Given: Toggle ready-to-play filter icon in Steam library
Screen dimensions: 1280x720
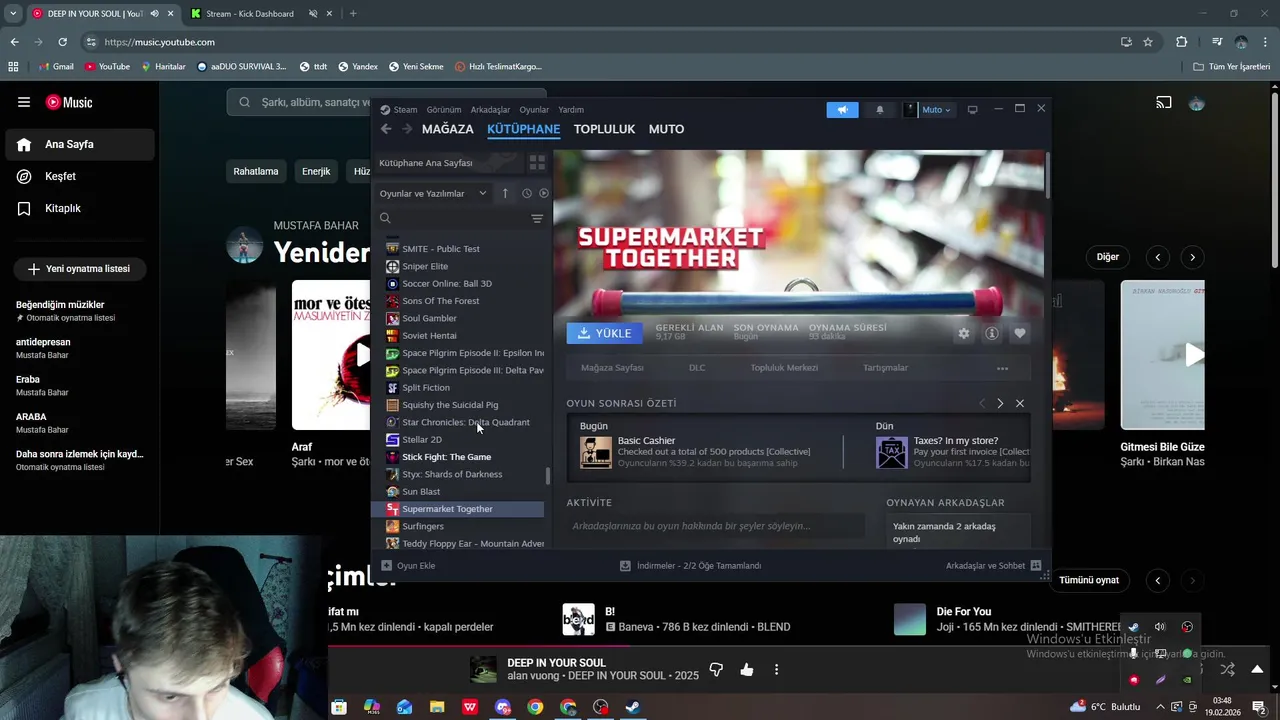Looking at the screenshot, I should [x=544, y=193].
